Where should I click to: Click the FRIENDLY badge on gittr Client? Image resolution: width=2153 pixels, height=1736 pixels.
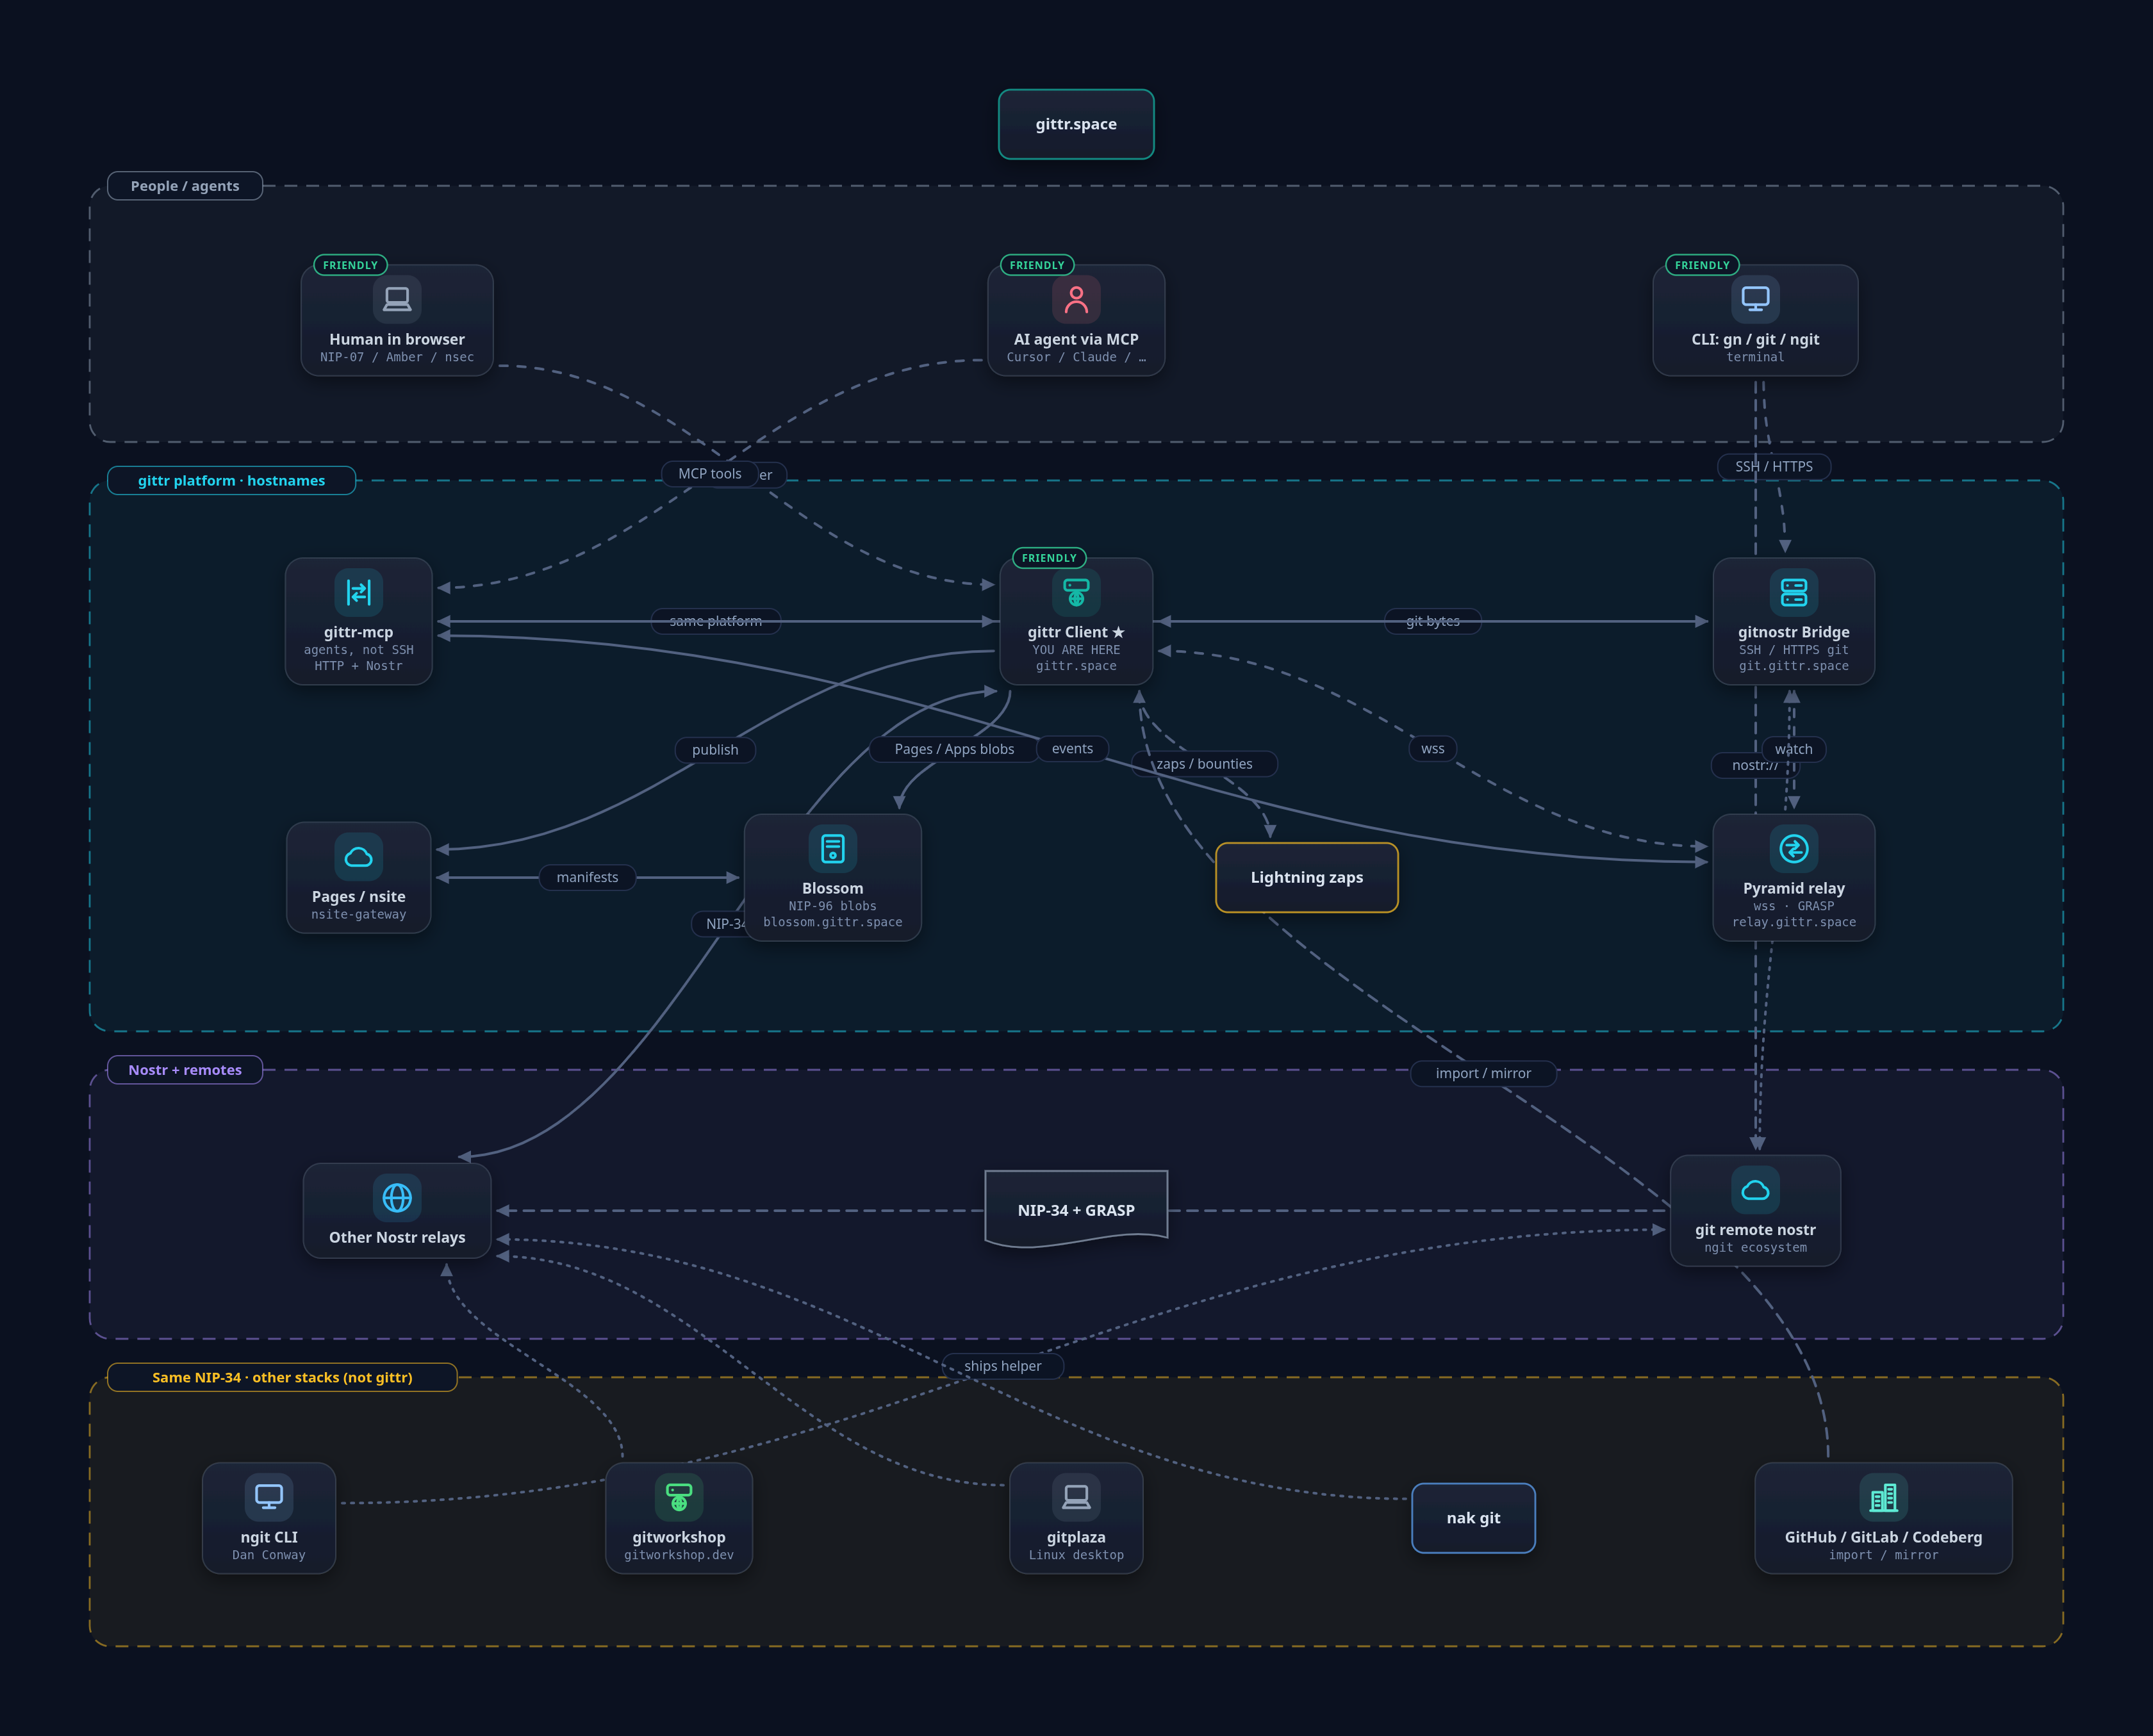(x=1049, y=558)
